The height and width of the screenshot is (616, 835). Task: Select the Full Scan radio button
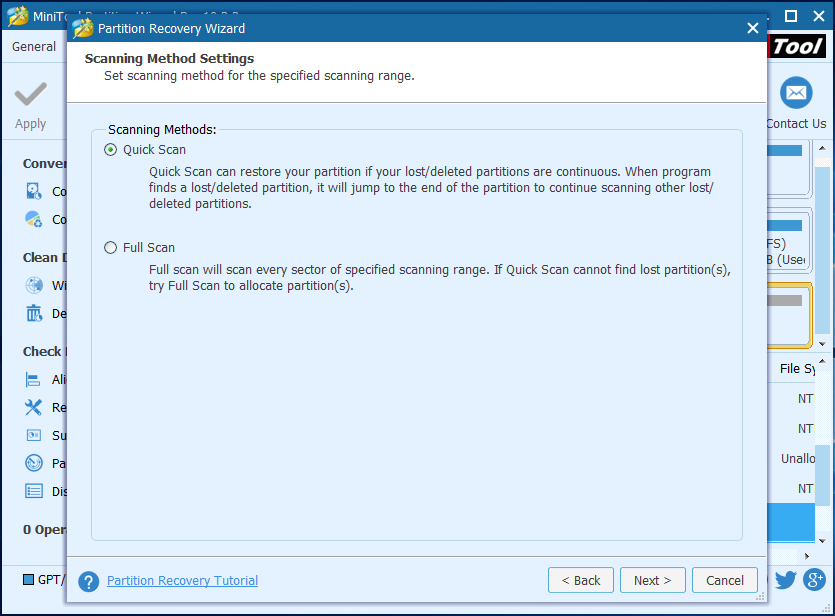click(110, 248)
